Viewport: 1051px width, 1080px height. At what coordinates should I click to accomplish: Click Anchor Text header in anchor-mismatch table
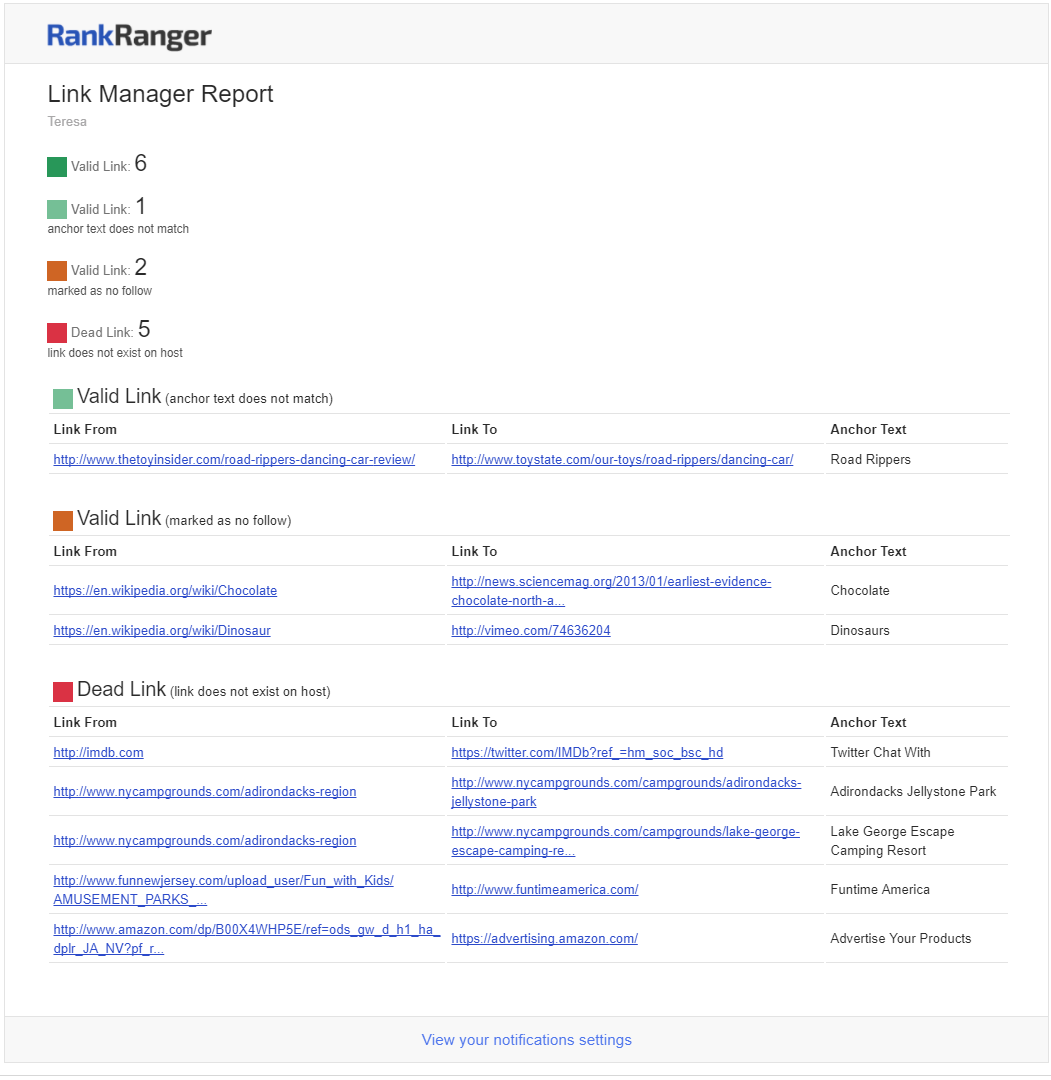[x=868, y=430]
